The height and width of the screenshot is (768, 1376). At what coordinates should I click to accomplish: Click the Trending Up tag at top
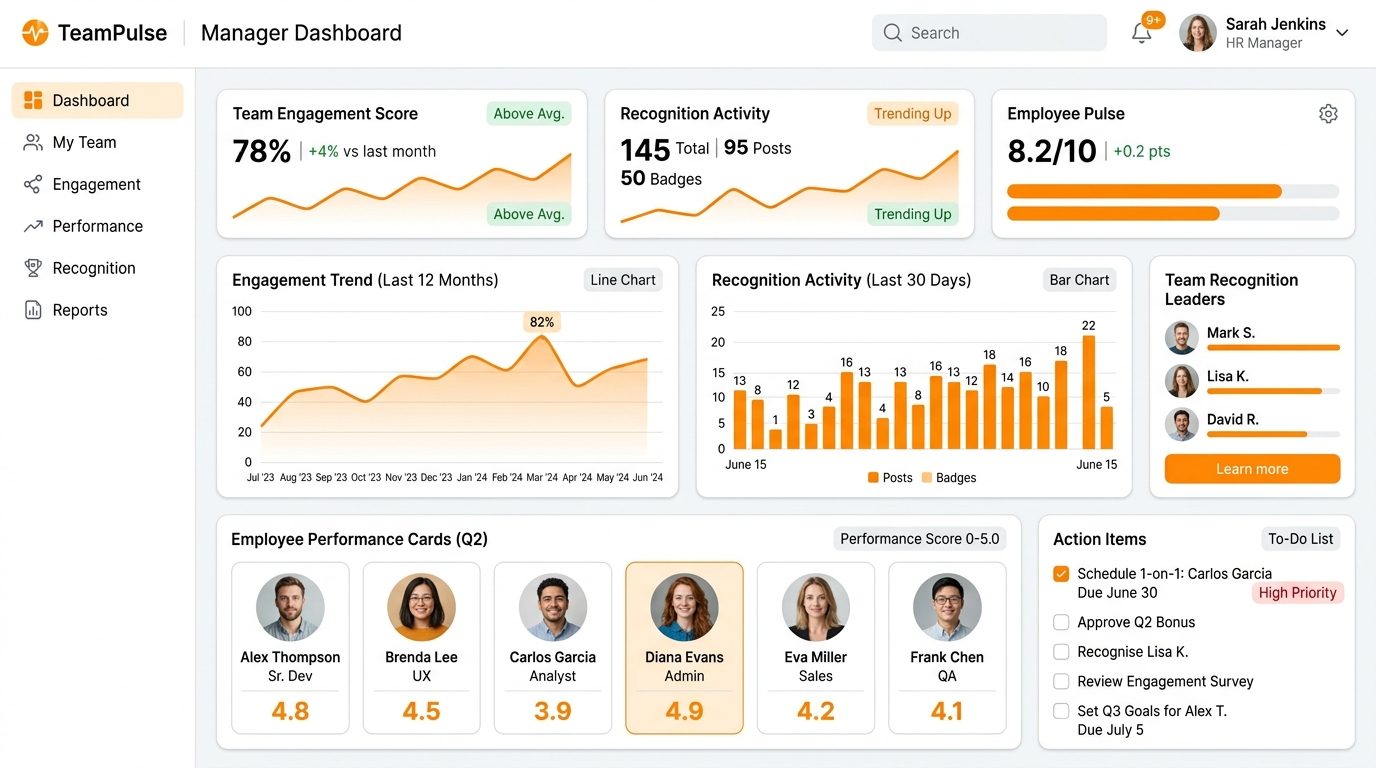click(912, 114)
